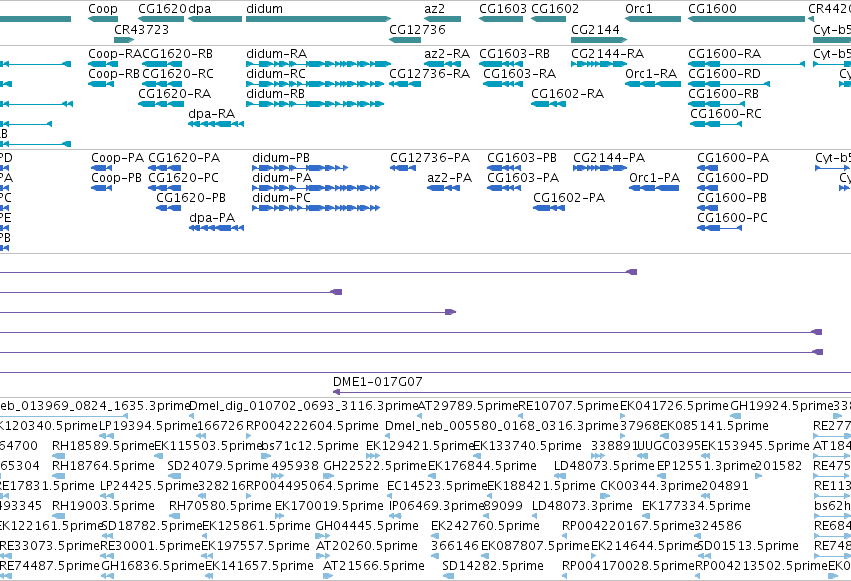Select the dpa-RA transcript

[x=216, y=124]
